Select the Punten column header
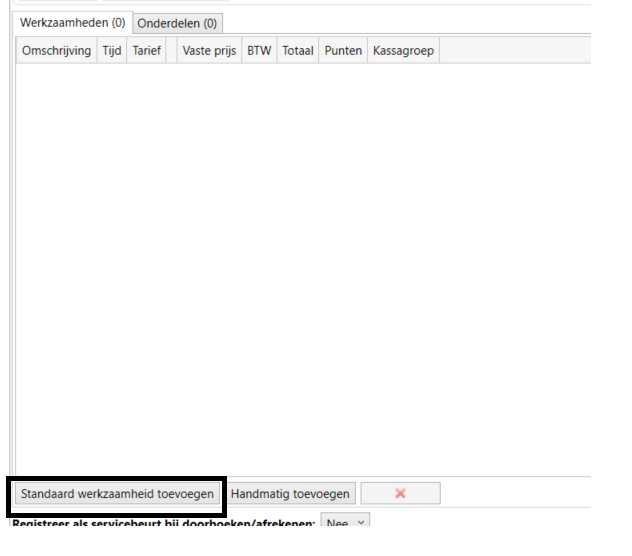Screen dimensions: 632x556 click(343, 51)
